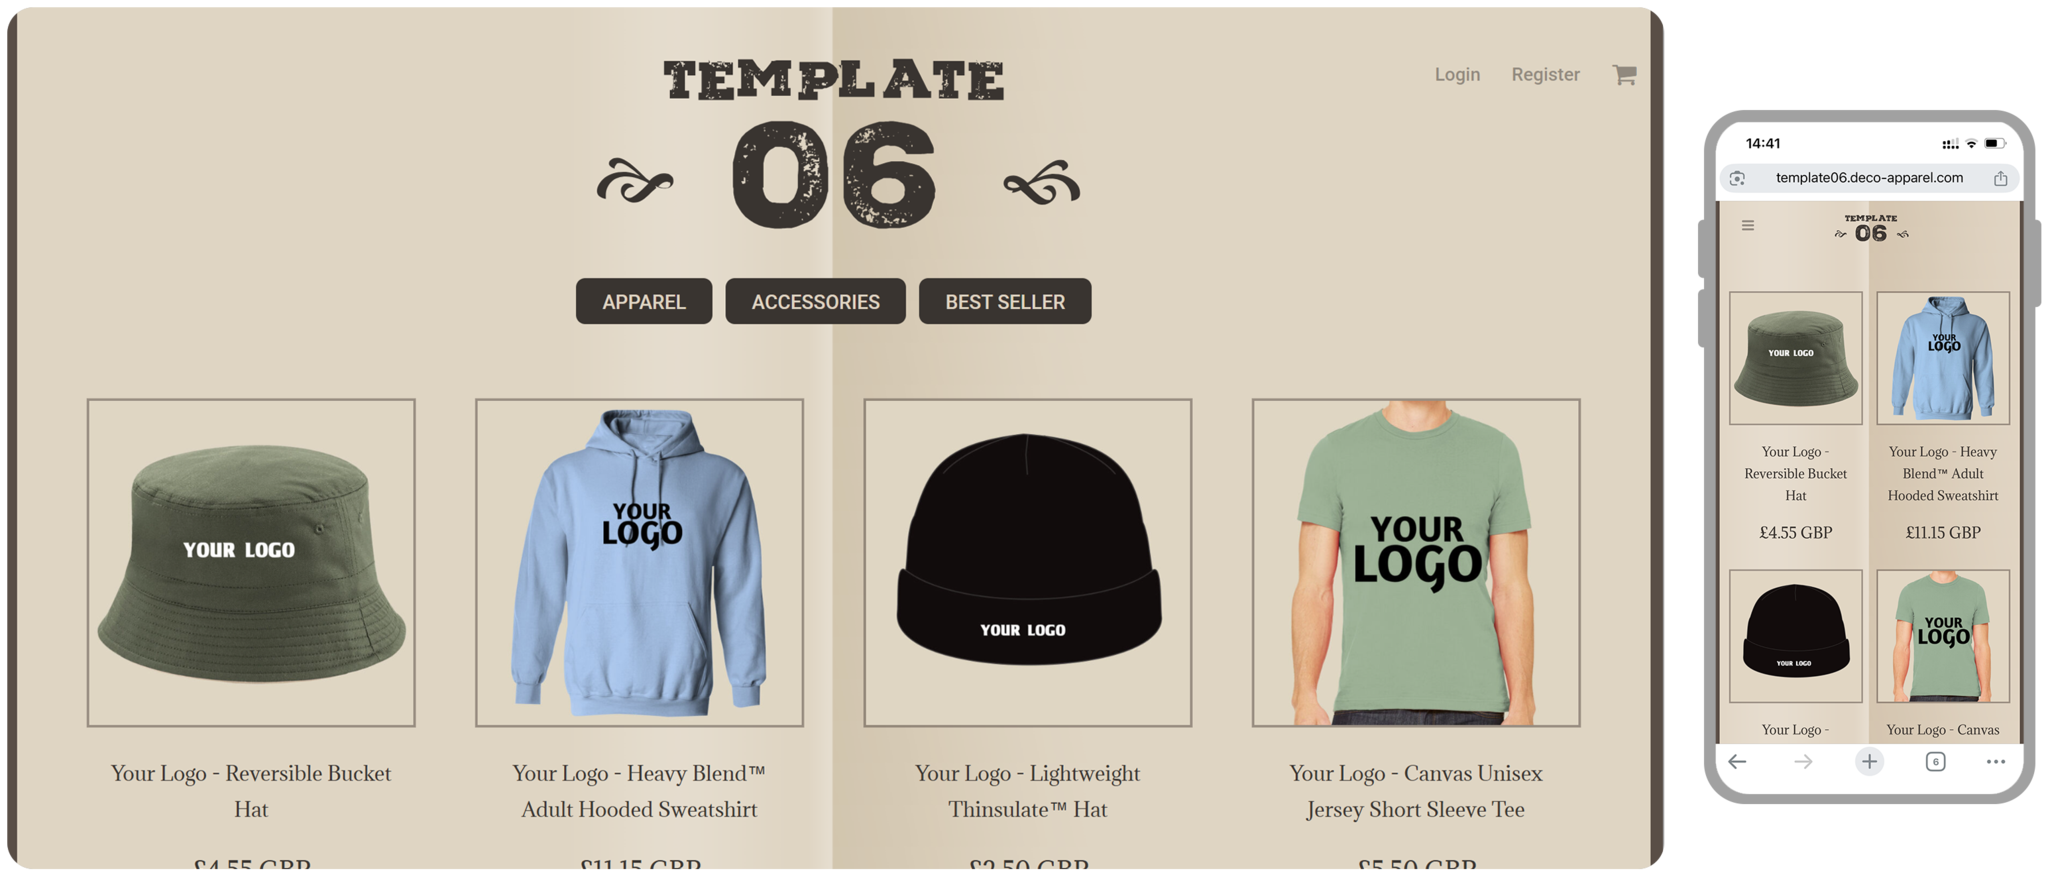The image size is (2048, 875).
Task: Tap the mobile green tee product thumbnail
Action: point(1943,636)
